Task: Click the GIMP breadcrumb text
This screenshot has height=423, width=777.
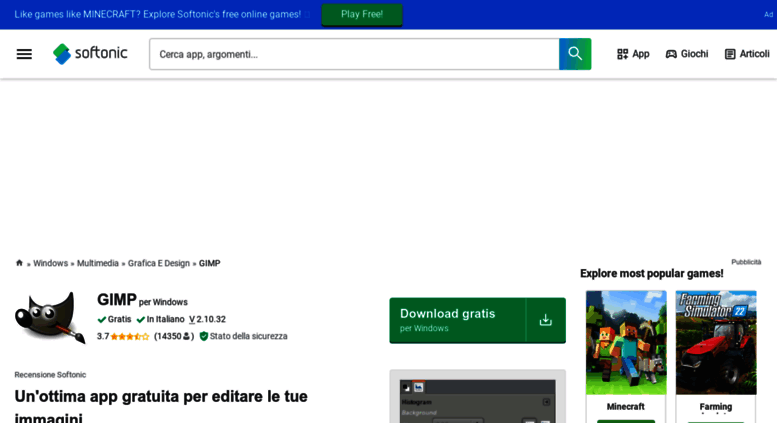Action: [x=210, y=263]
